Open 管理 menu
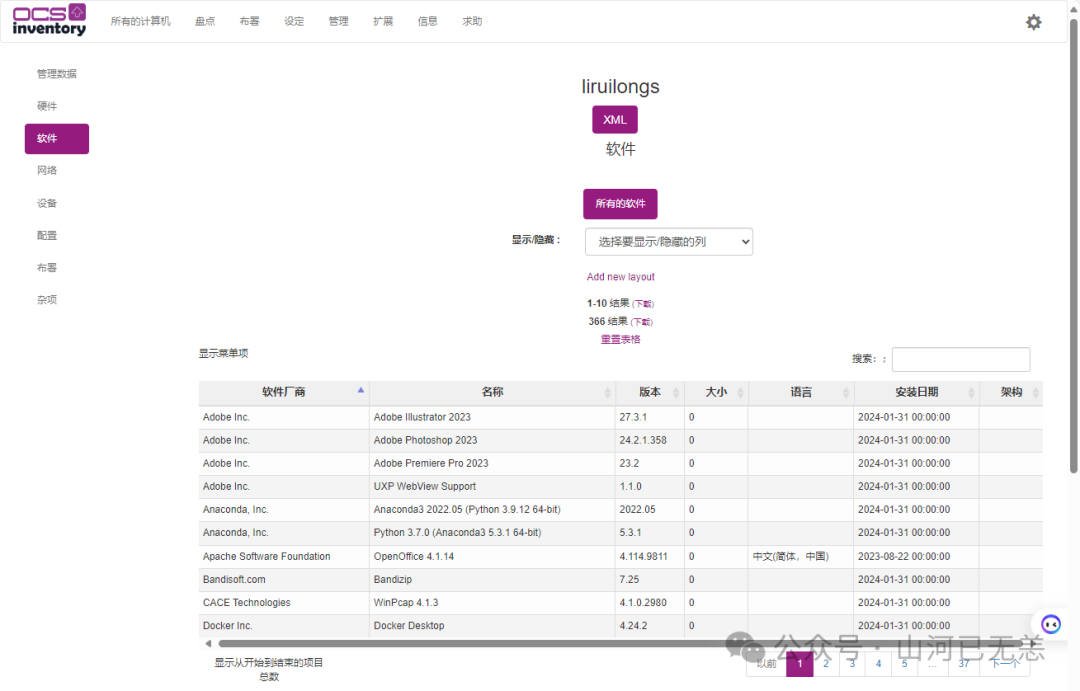 (338, 21)
